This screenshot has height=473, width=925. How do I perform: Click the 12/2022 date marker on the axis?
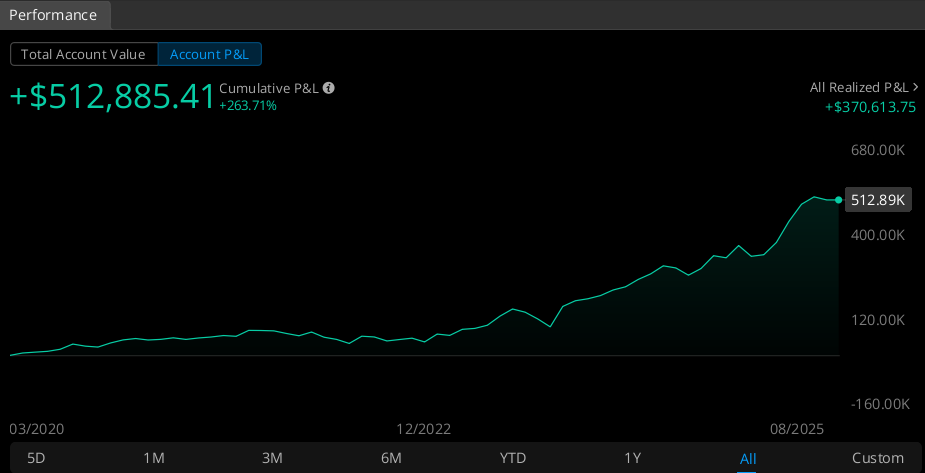423,429
